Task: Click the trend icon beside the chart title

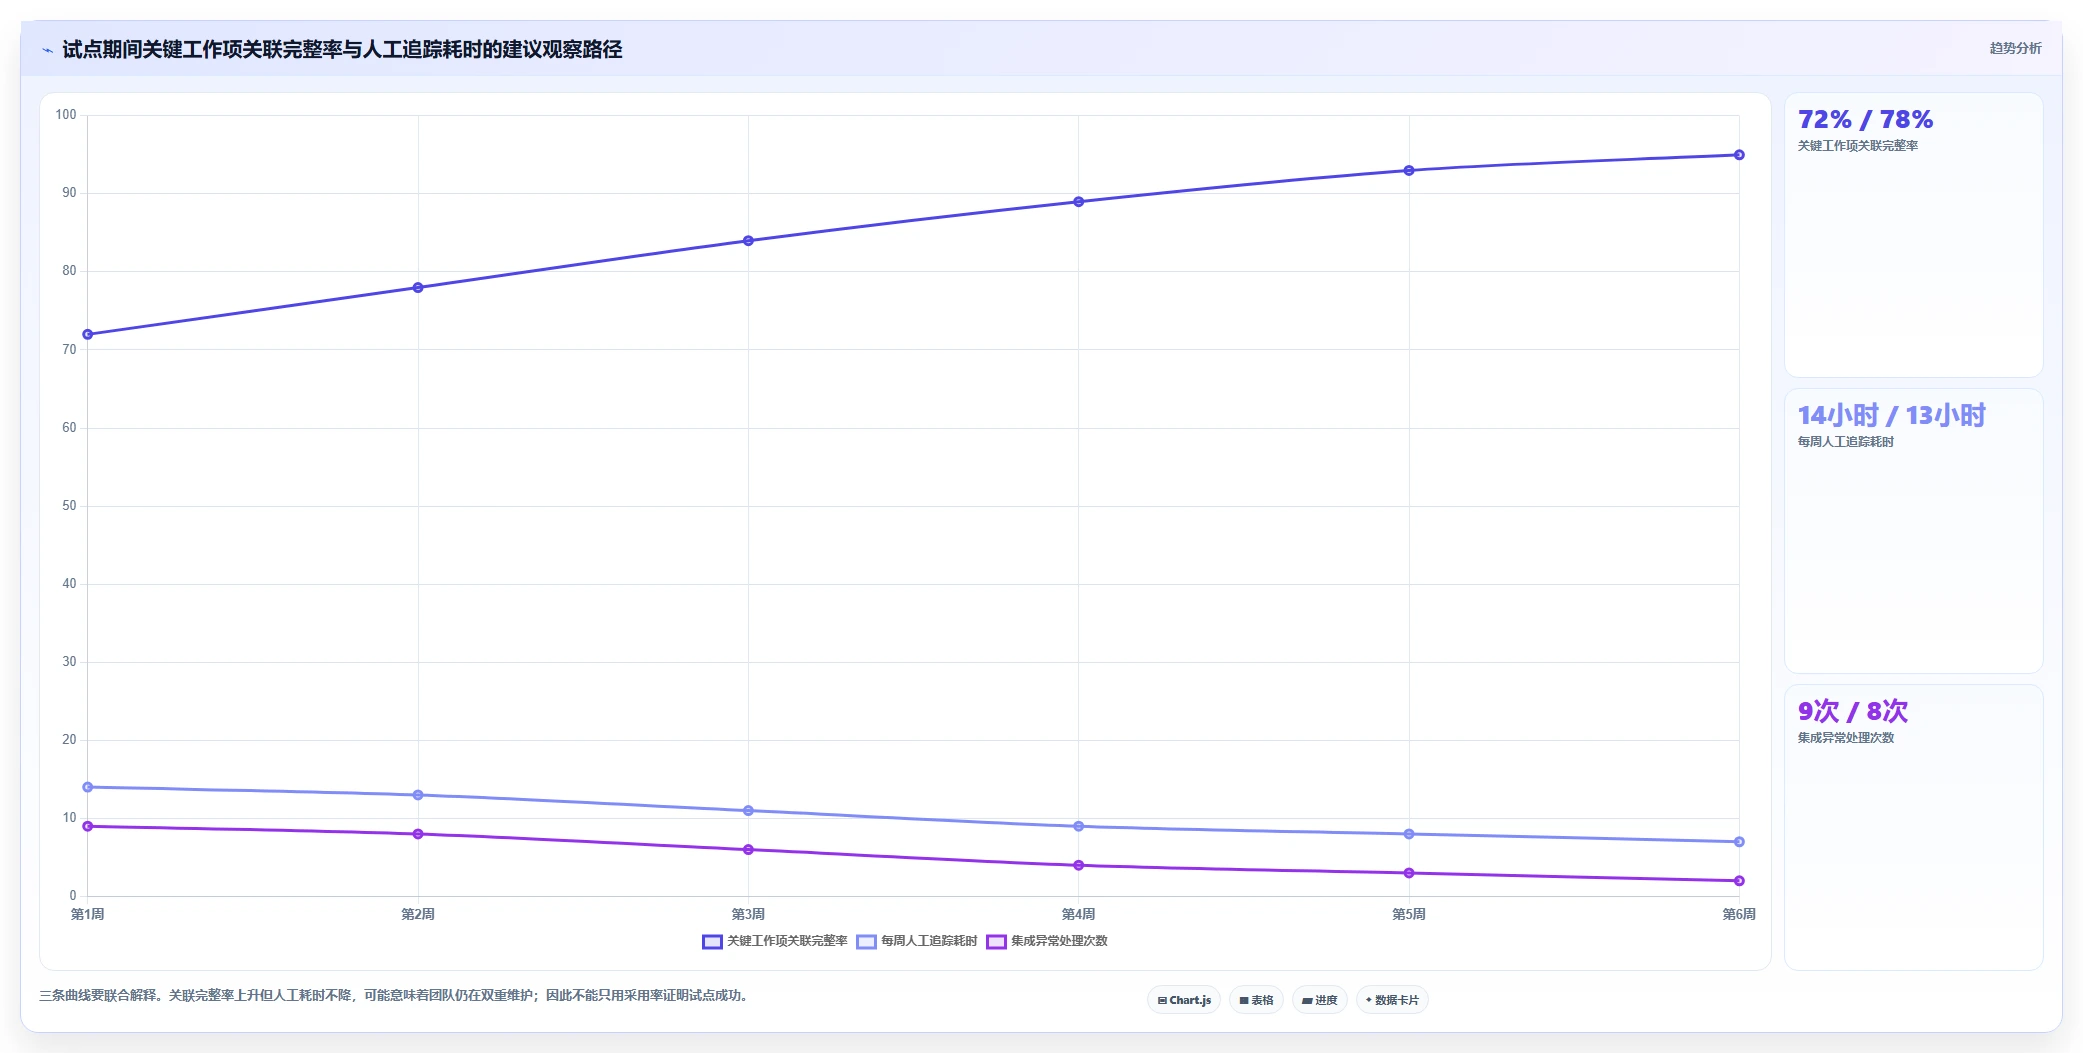Action: coord(47,50)
